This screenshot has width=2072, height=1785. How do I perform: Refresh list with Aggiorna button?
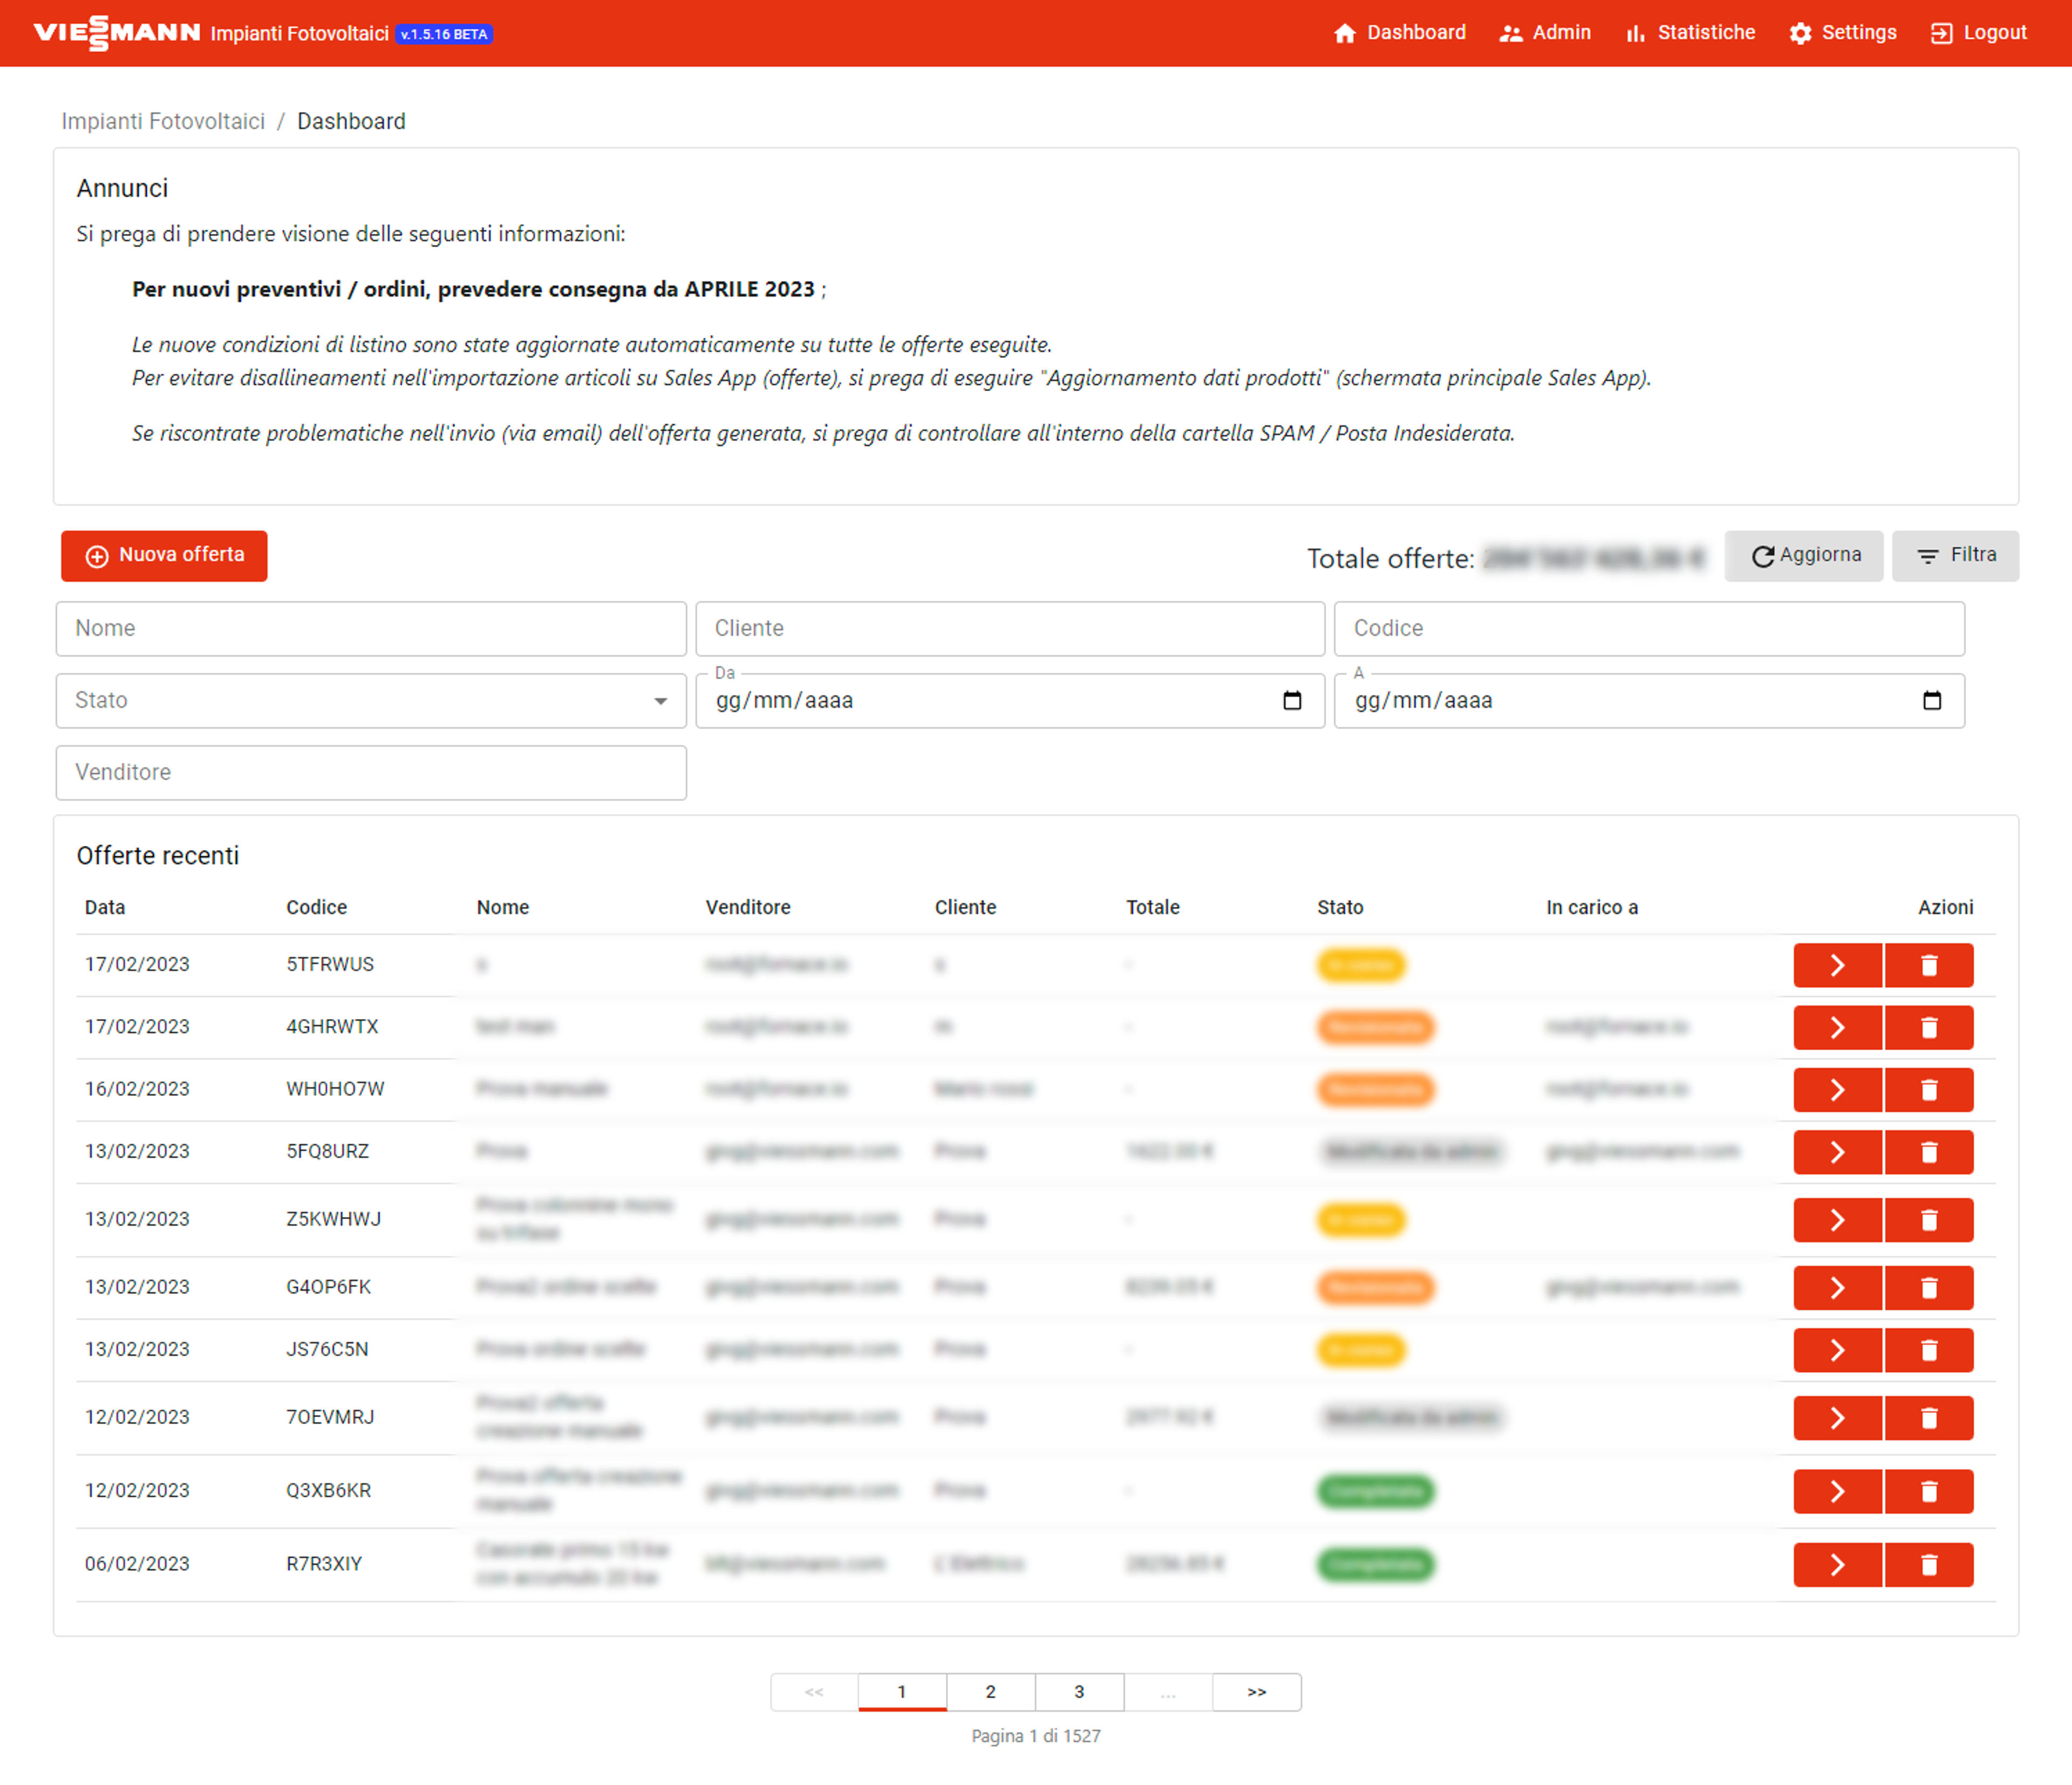tap(1804, 555)
